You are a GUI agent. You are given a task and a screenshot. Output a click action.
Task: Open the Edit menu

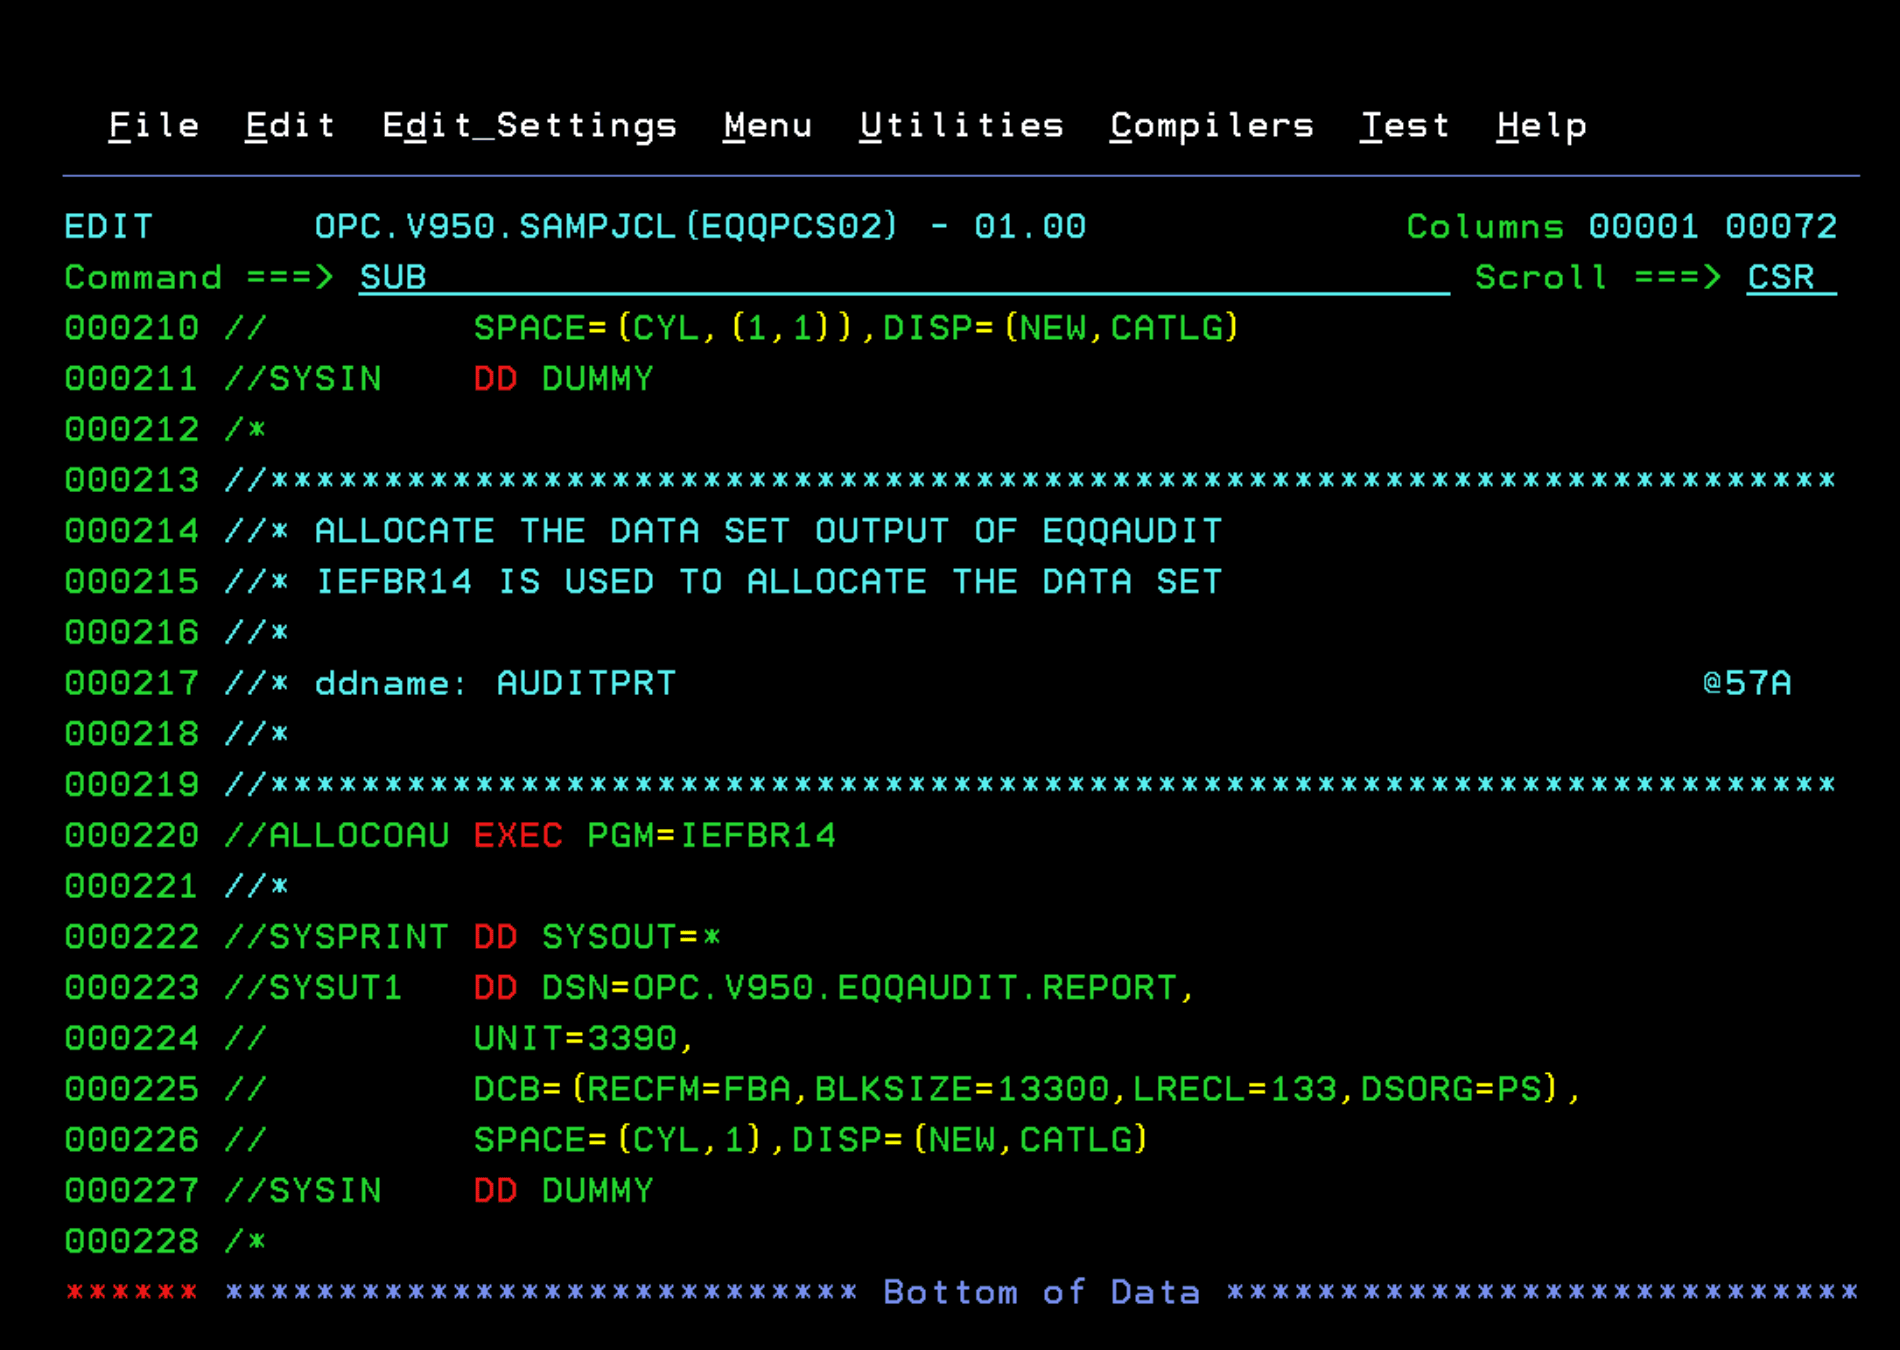(x=290, y=126)
